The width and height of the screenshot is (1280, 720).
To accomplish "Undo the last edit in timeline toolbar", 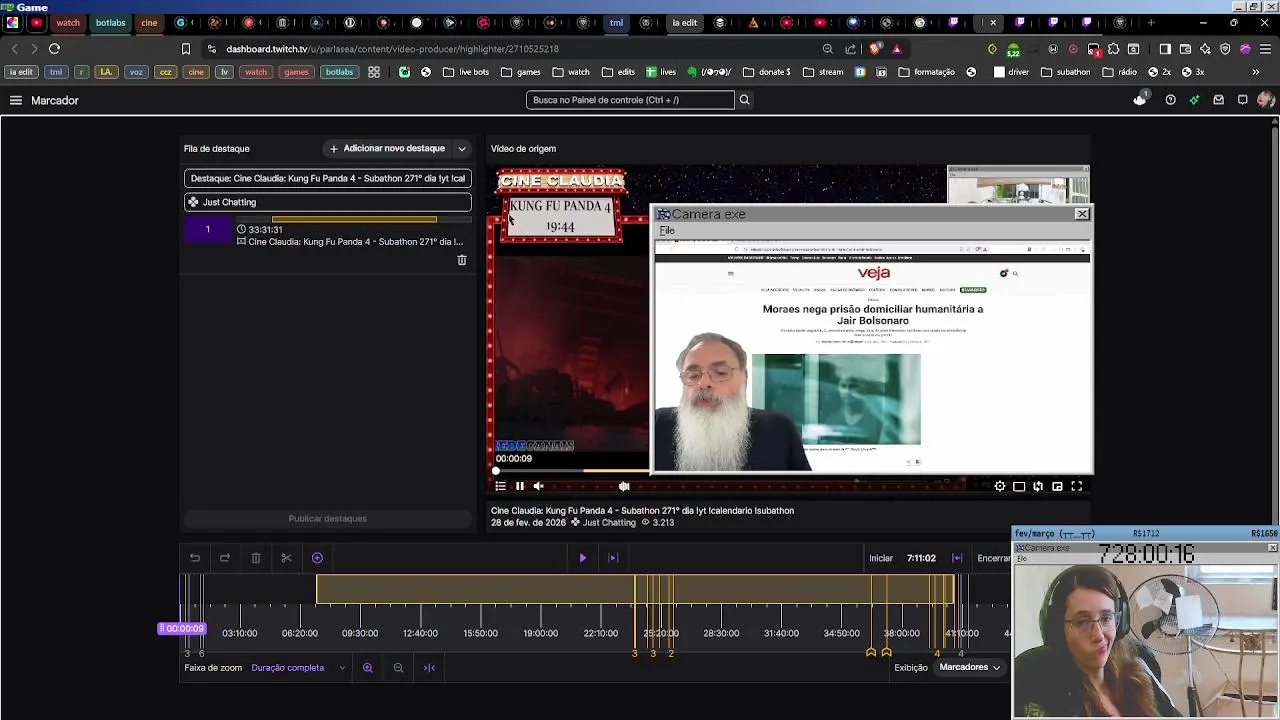I will [195, 558].
